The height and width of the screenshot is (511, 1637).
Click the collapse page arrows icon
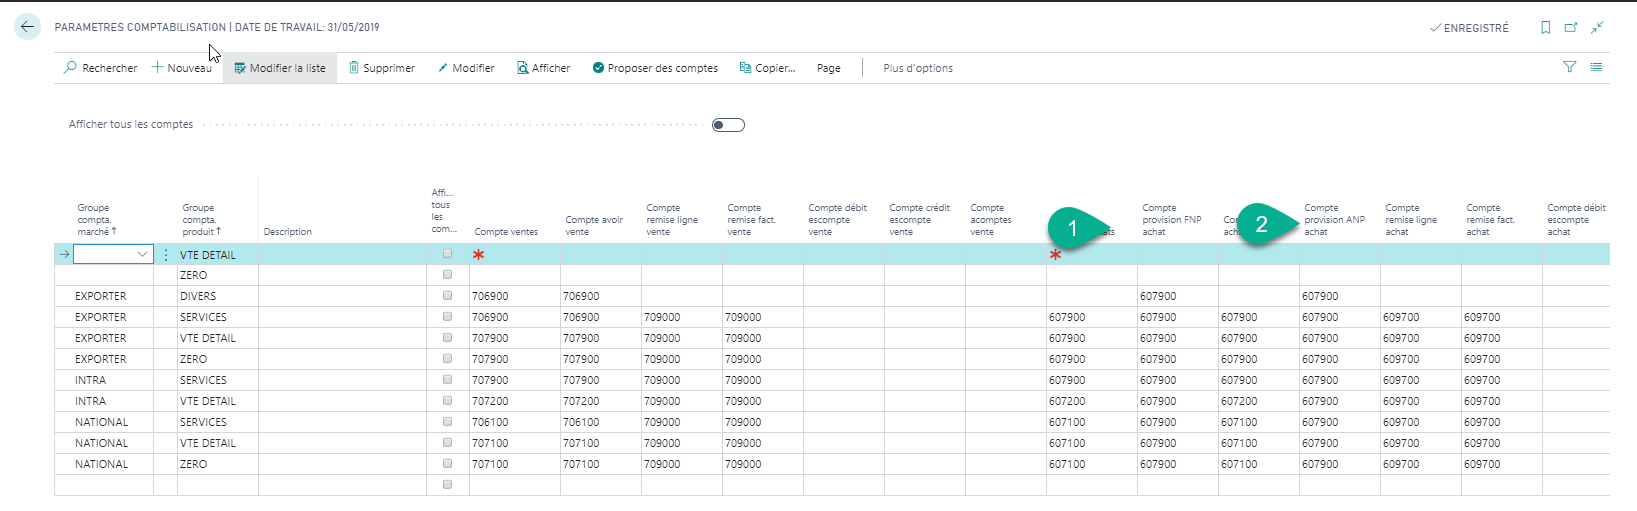[1597, 28]
